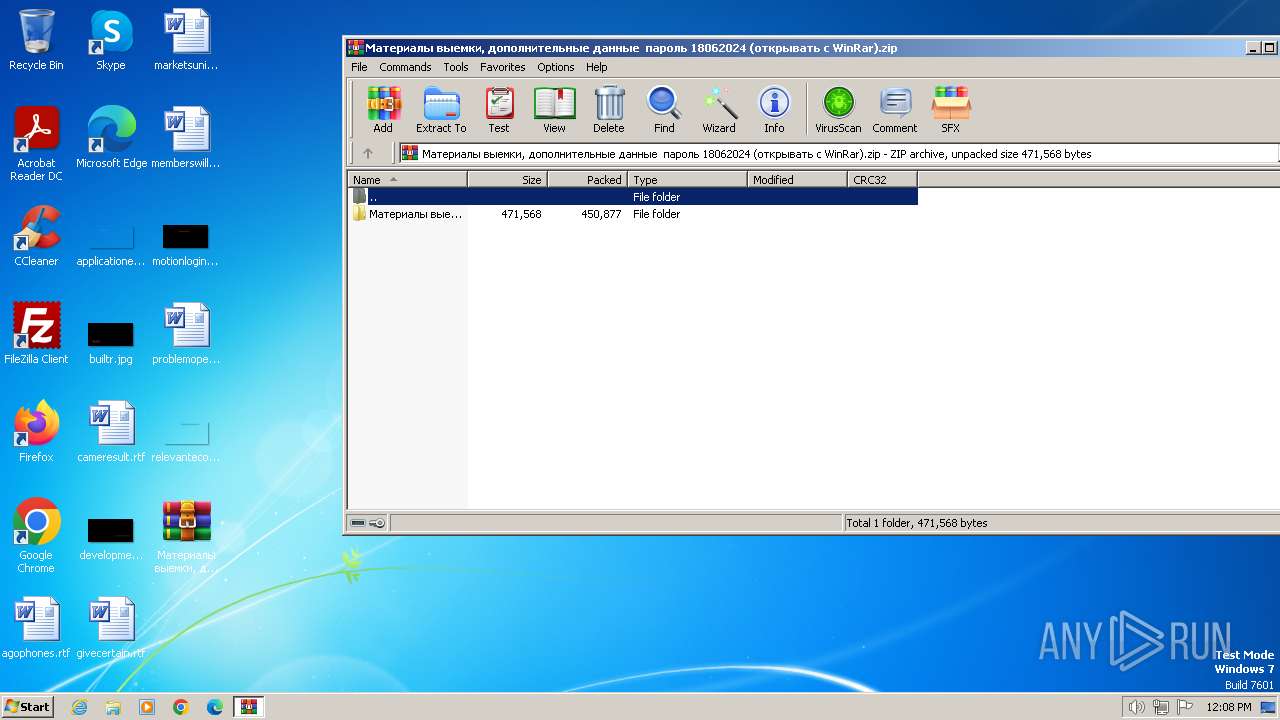Click the WinRAR taskbar button
The width and height of the screenshot is (1280, 720).
click(248, 707)
